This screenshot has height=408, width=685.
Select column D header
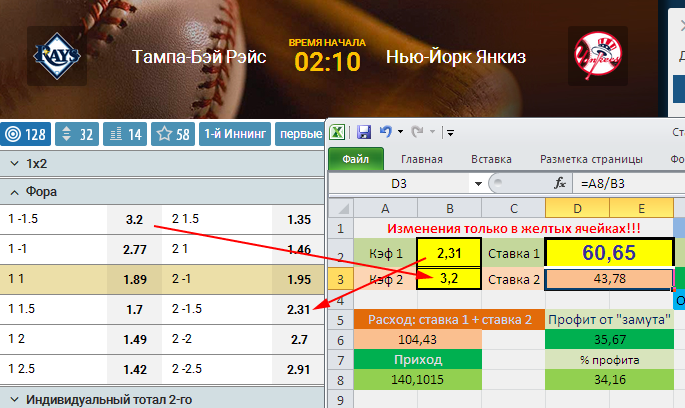(577, 208)
